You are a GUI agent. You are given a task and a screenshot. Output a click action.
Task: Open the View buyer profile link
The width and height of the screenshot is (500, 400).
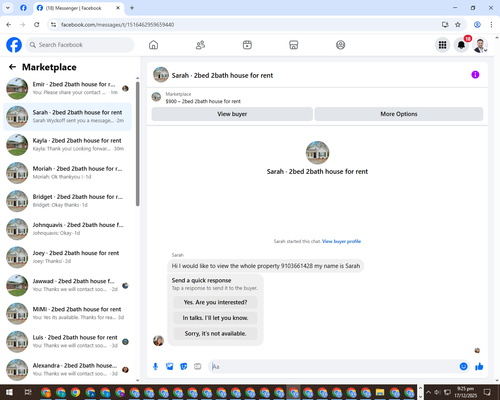pos(341,241)
